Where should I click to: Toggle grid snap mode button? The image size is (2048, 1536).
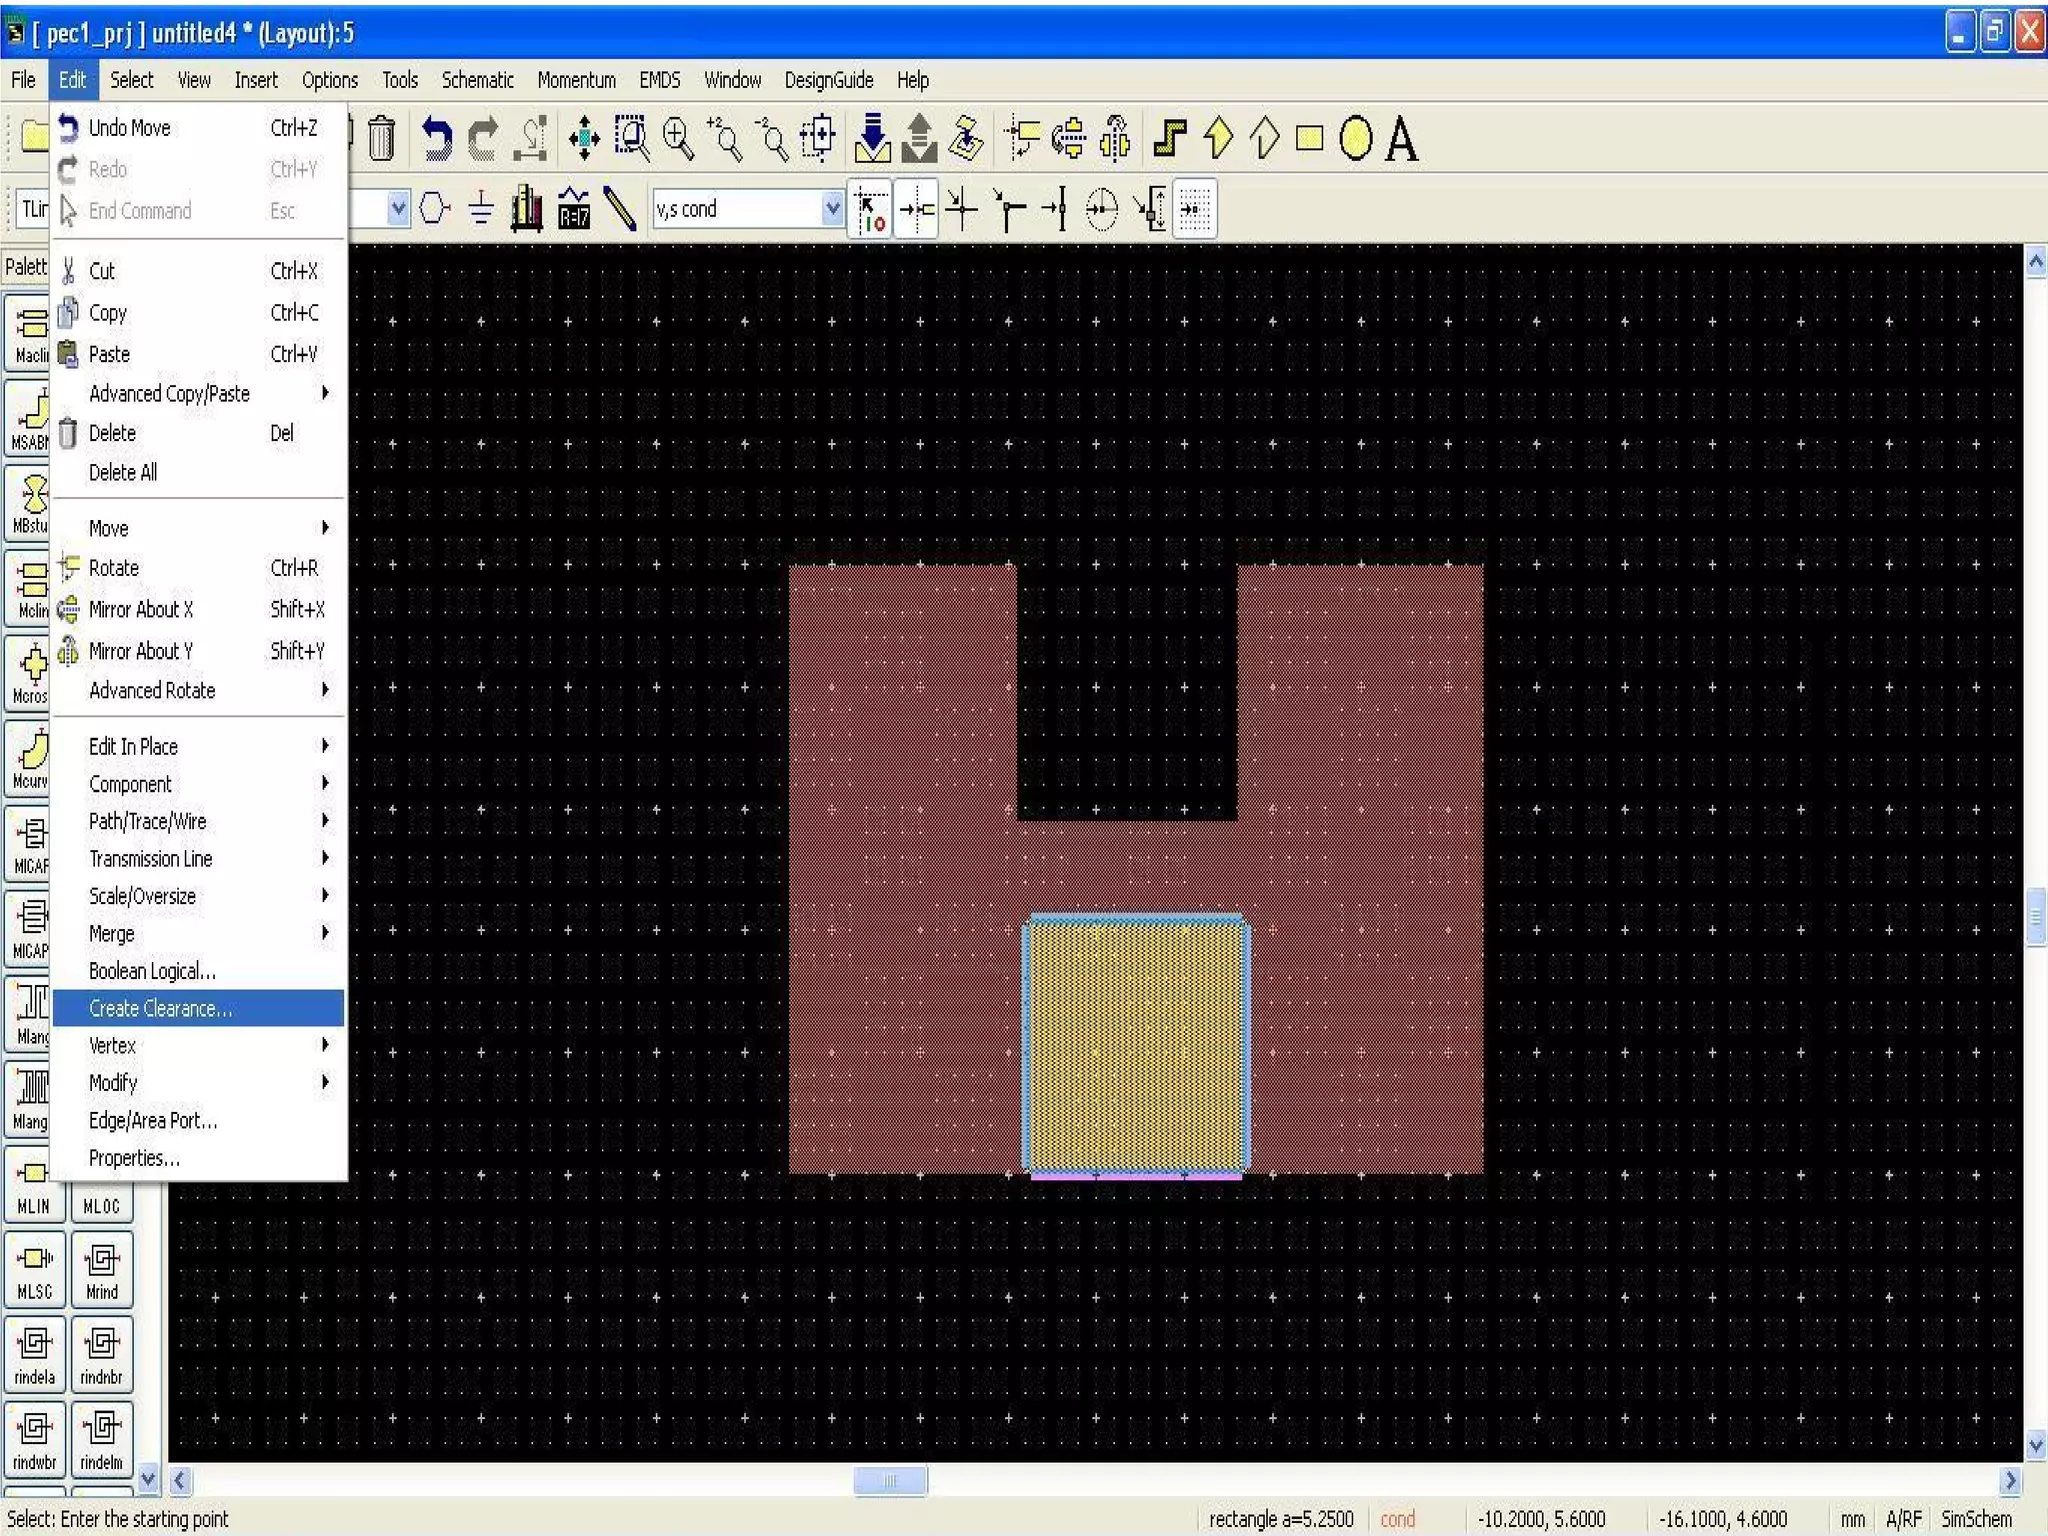click(1194, 209)
